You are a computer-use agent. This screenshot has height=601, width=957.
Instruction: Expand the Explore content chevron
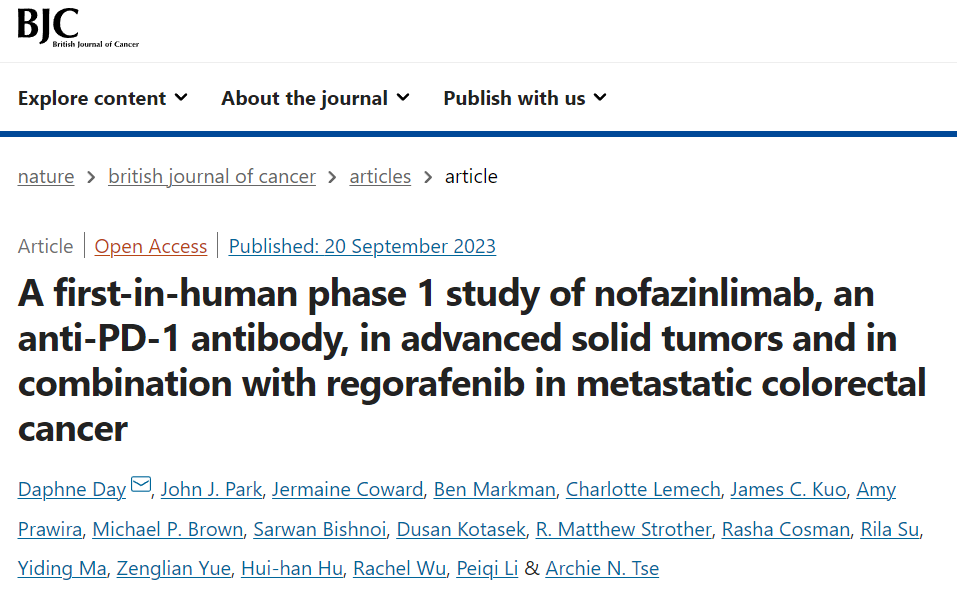point(181,97)
